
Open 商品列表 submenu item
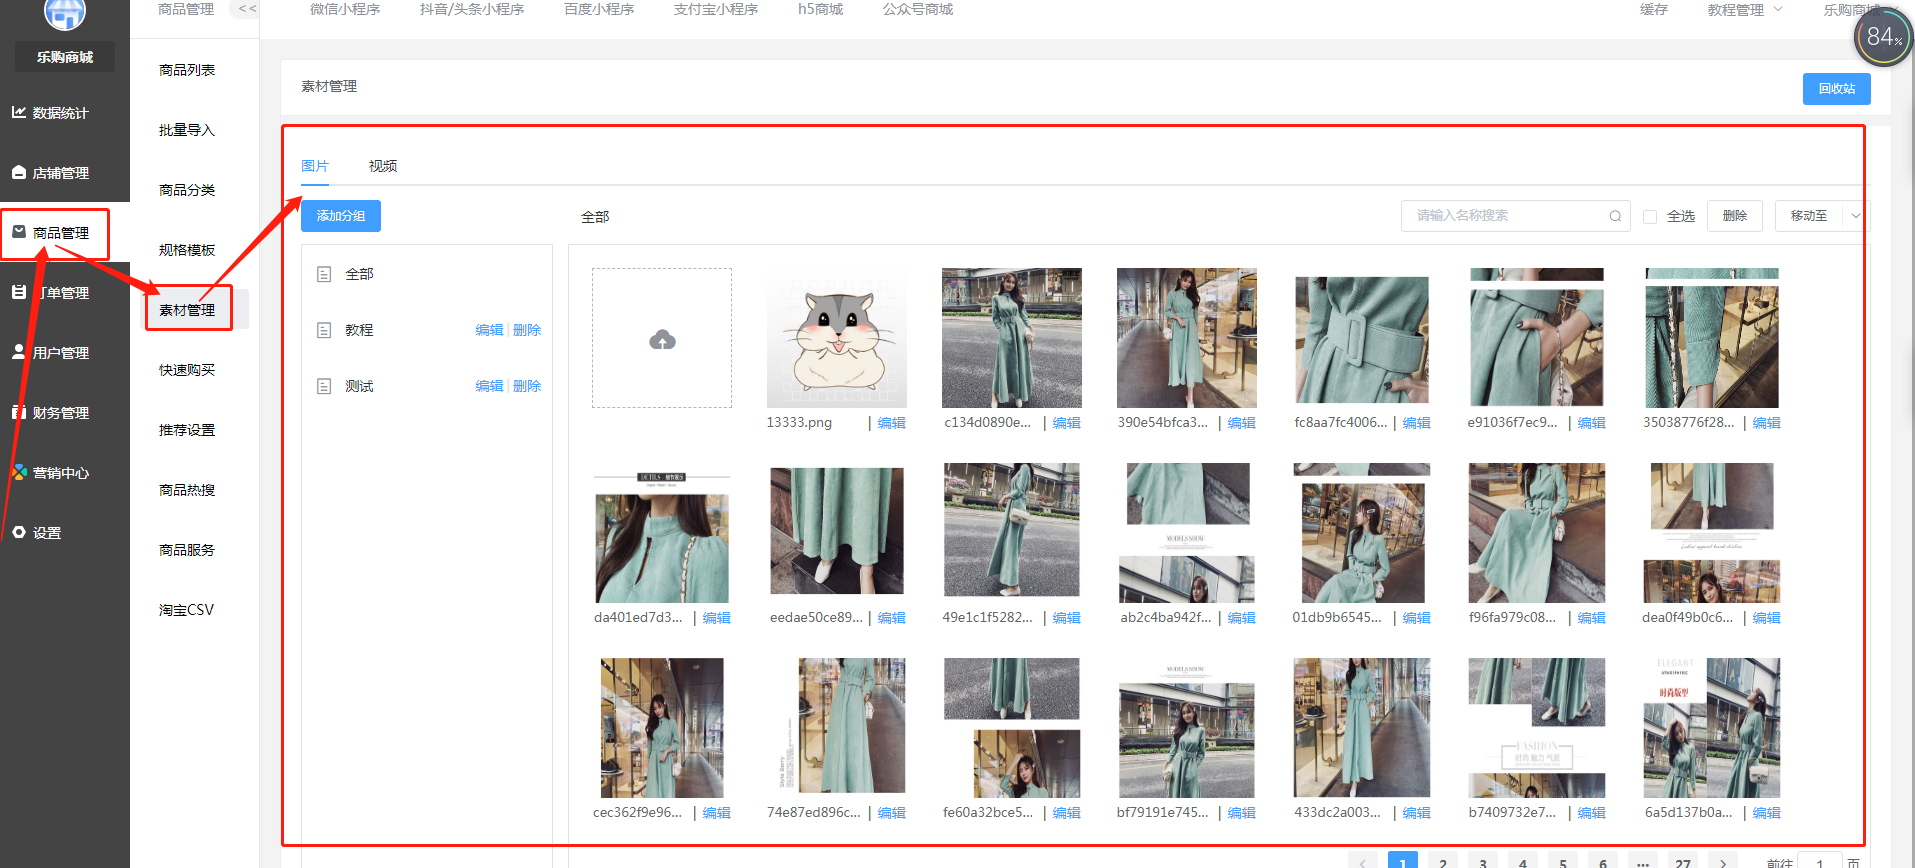(x=187, y=70)
